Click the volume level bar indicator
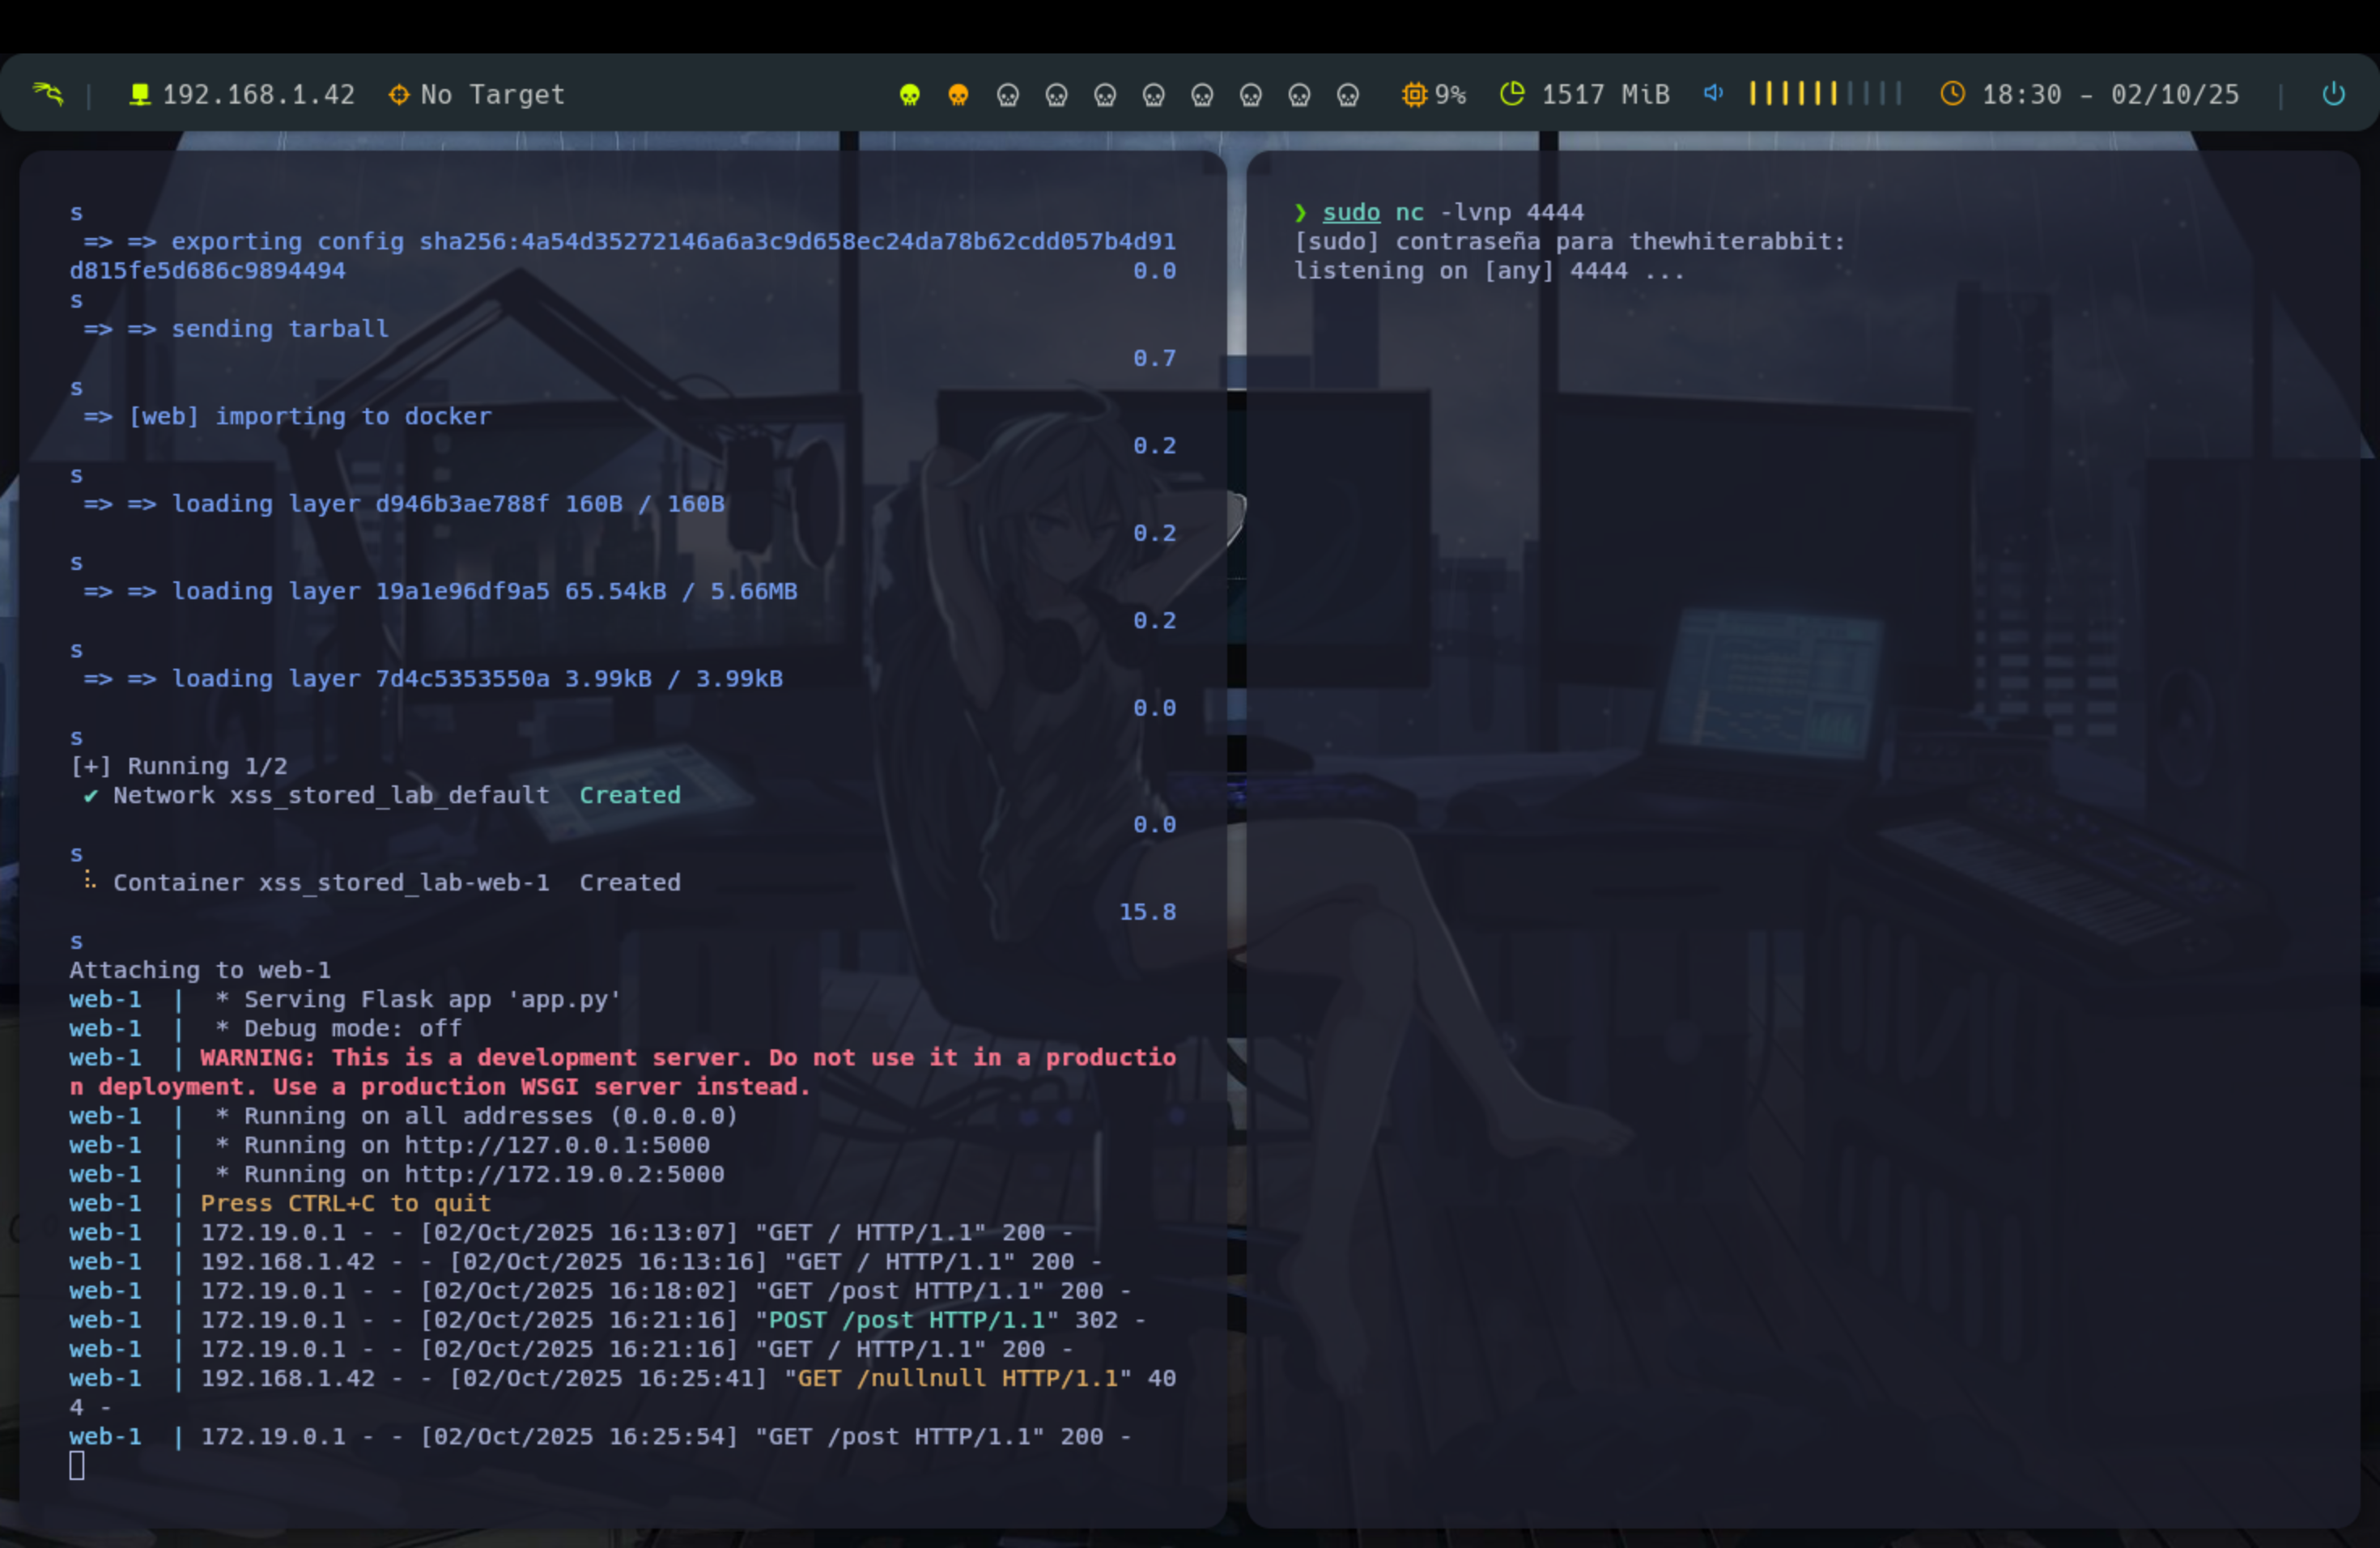The image size is (2380, 1548). click(1824, 94)
